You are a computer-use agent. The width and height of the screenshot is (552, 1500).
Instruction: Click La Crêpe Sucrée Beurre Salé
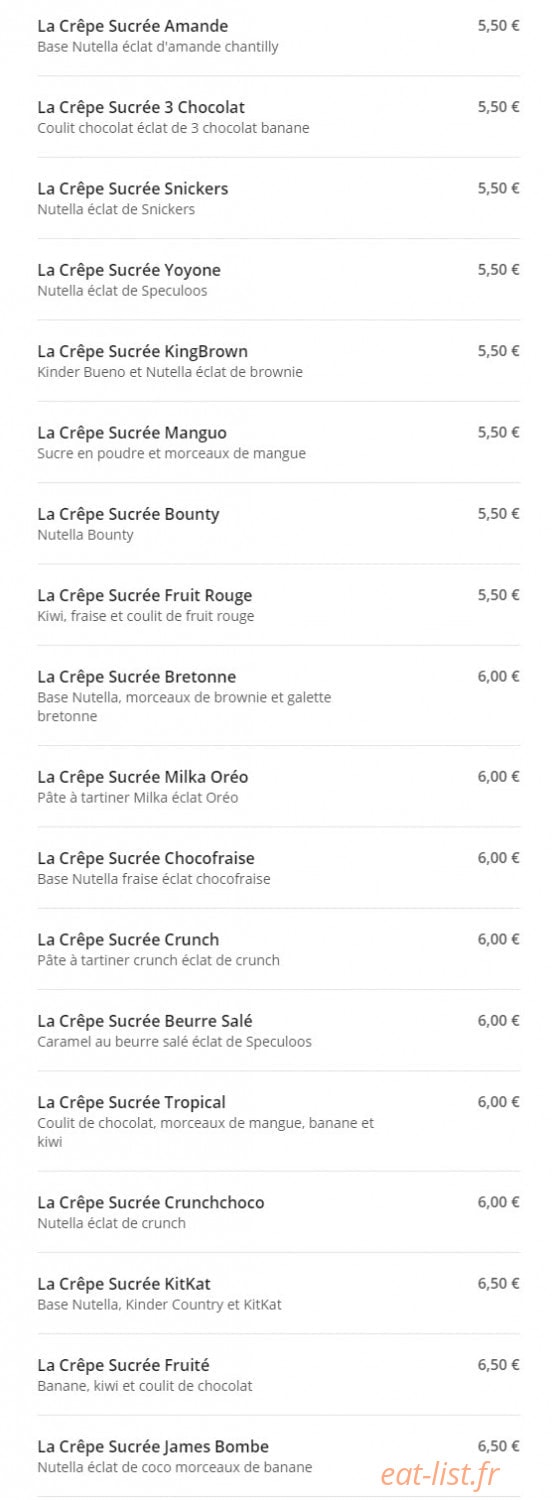click(x=144, y=1021)
